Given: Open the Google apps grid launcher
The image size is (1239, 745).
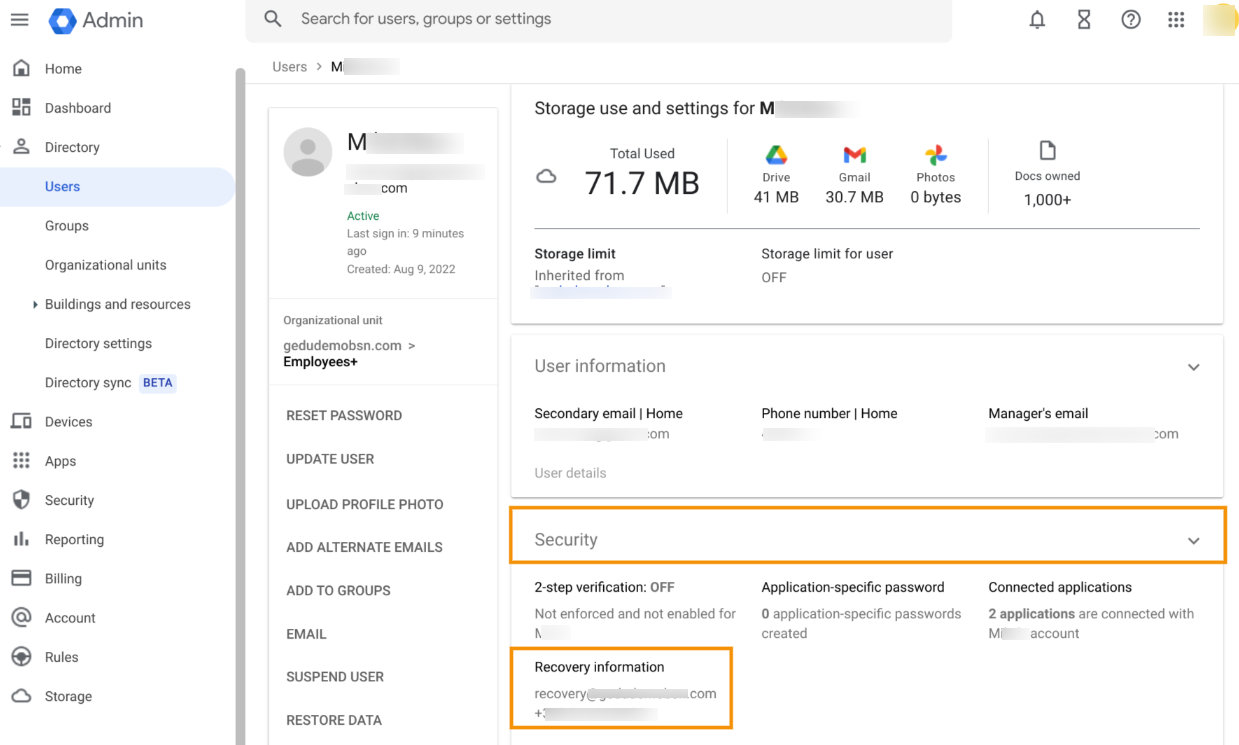Looking at the screenshot, I should click(x=1176, y=19).
